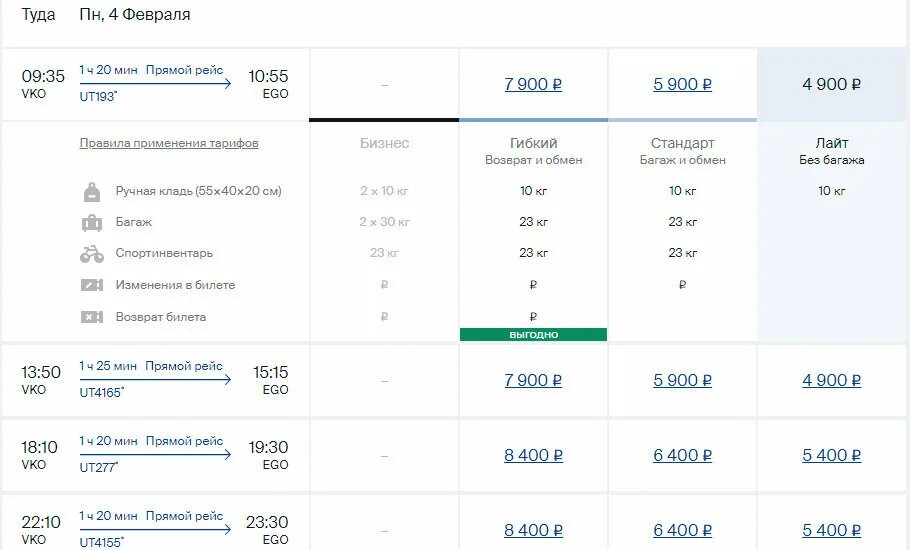Choose the selected 4 900 ₽ Лайт fare cell

pyautogui.click(x=832, y=85)
